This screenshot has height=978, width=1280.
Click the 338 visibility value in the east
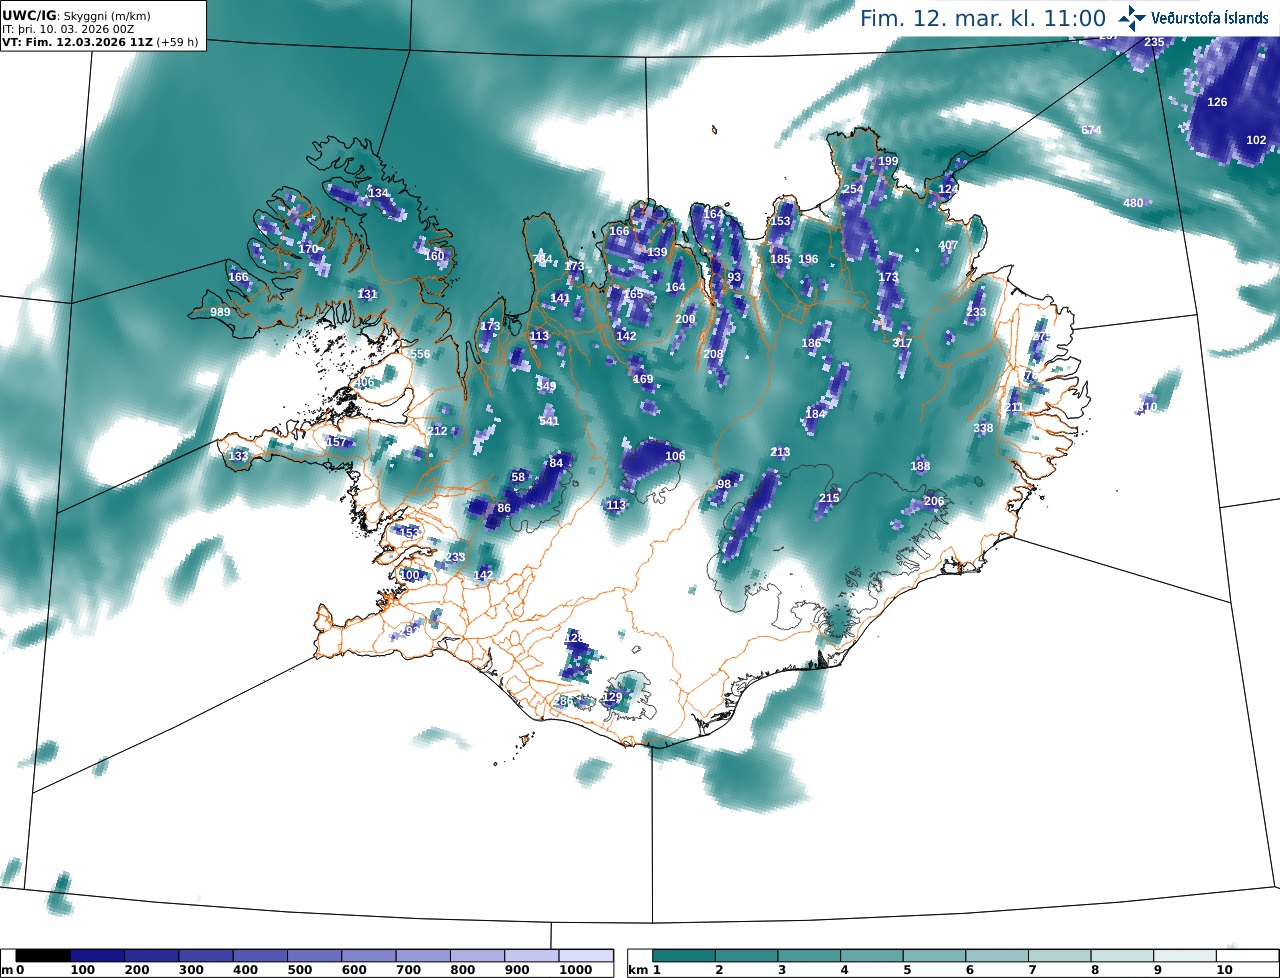pyautogui.click(x=983, y=429)
